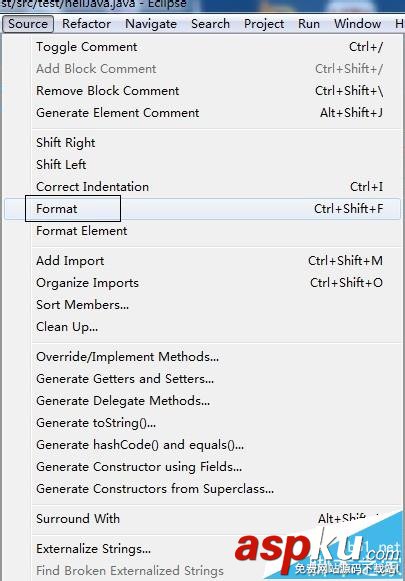Open Clean Up dialog
The height and width of the screenshot is (581, 405).
click(x=203, y=327)
